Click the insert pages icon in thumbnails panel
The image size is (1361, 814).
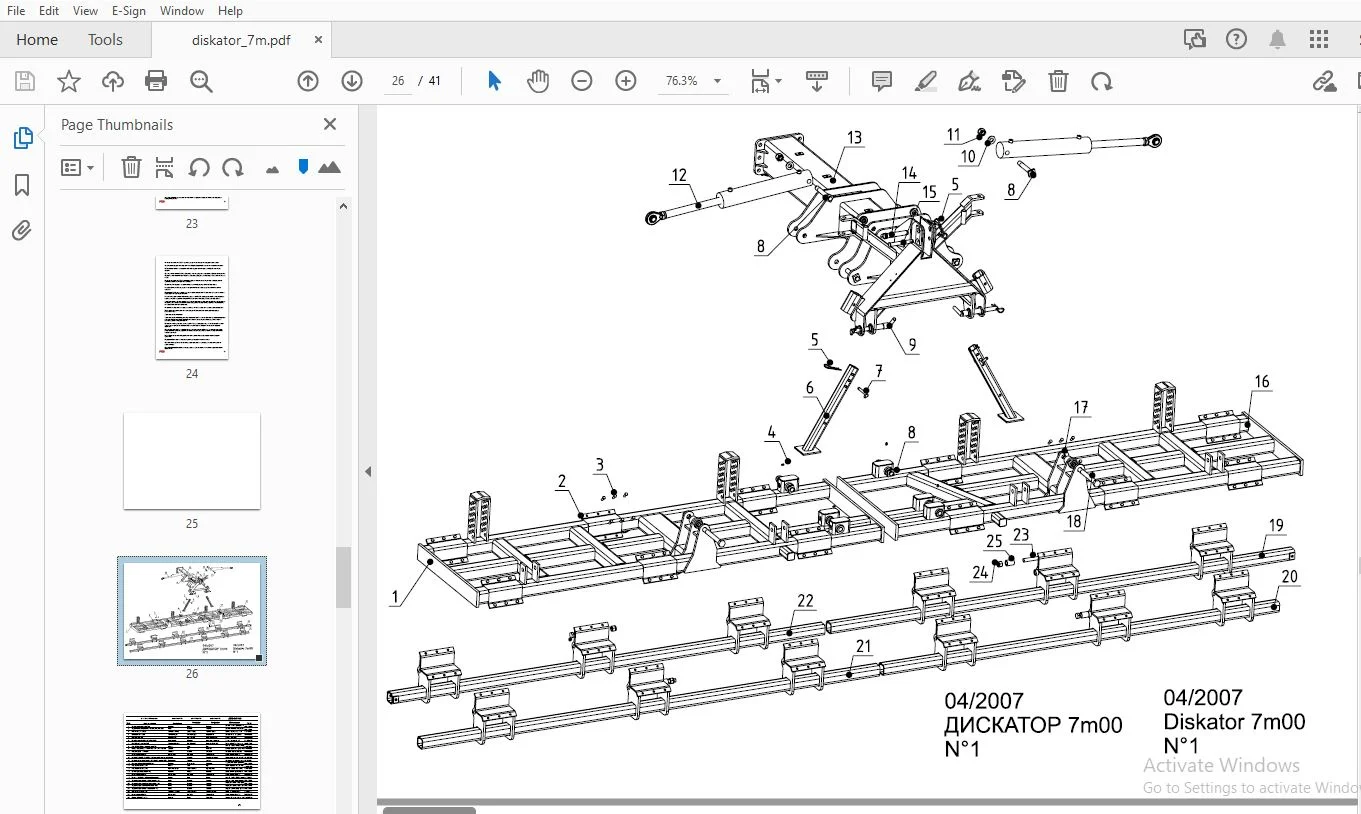(x=165, y=167)
